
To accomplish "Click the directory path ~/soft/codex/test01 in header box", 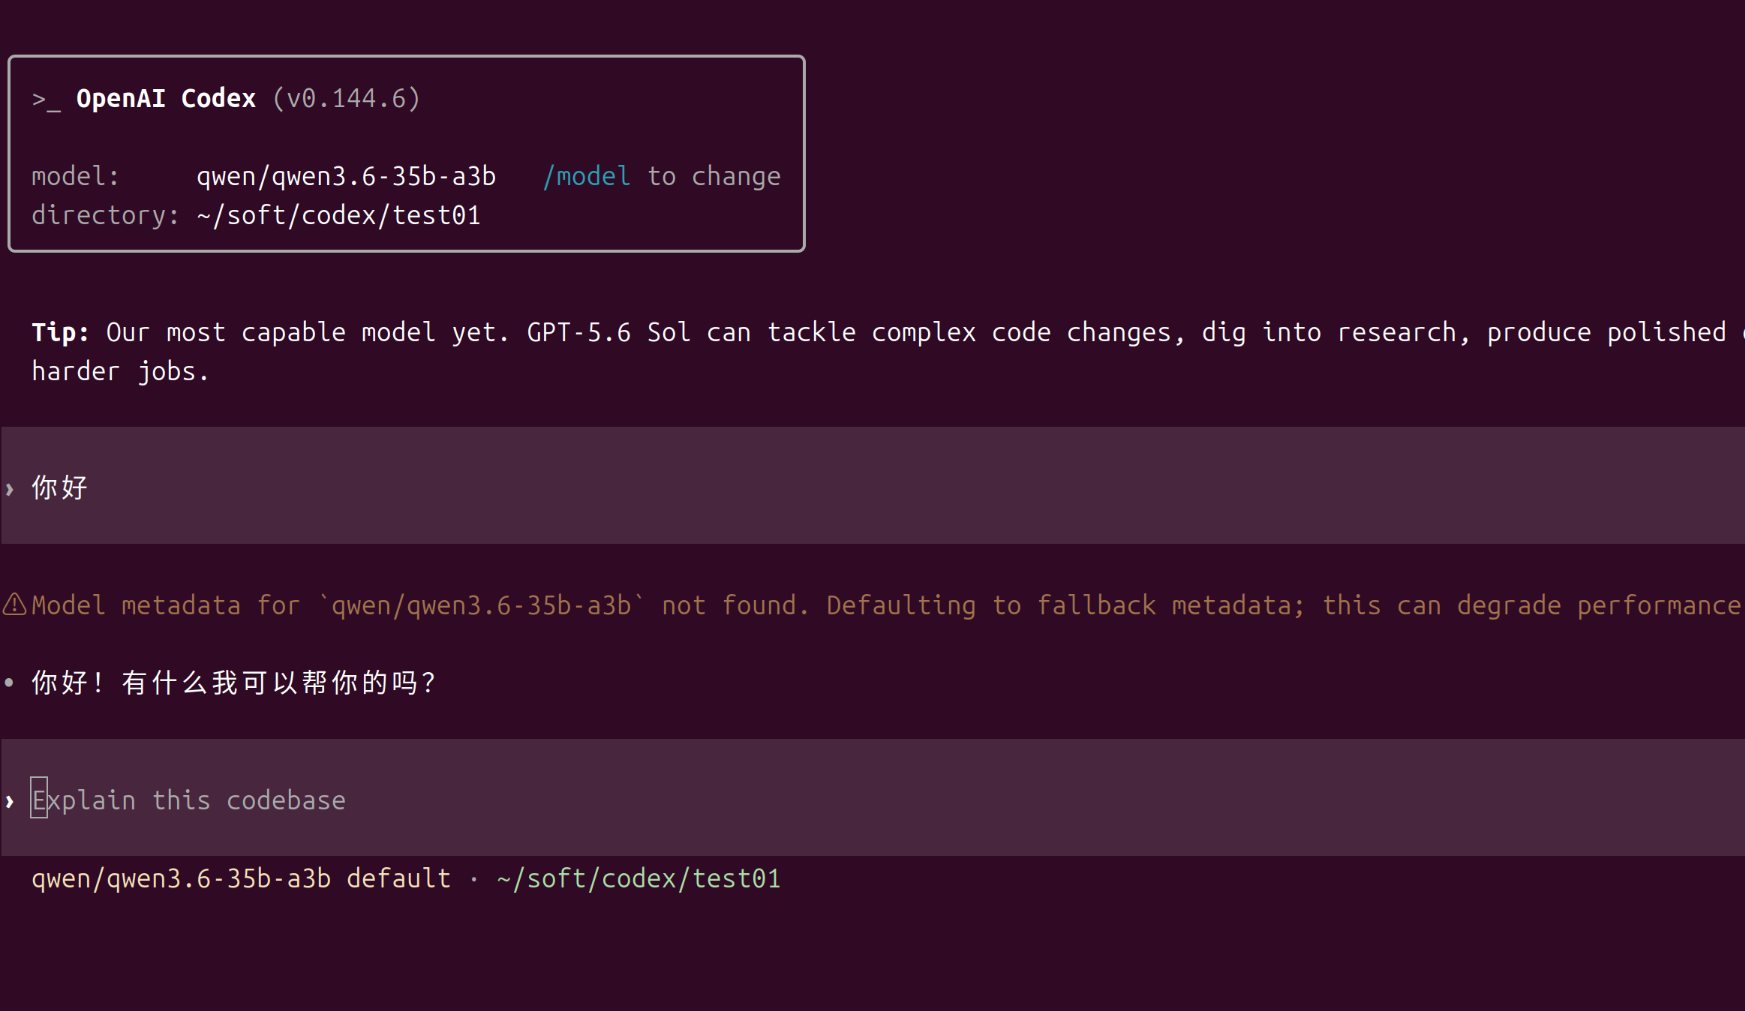I will 339,215.
